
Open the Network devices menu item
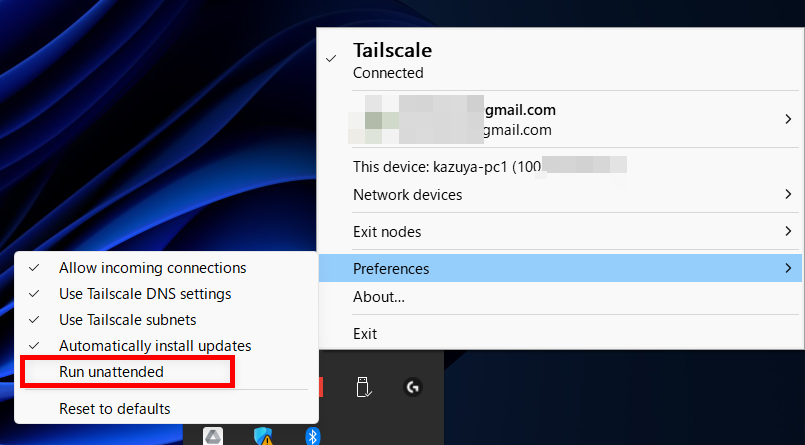coord(560,195)
